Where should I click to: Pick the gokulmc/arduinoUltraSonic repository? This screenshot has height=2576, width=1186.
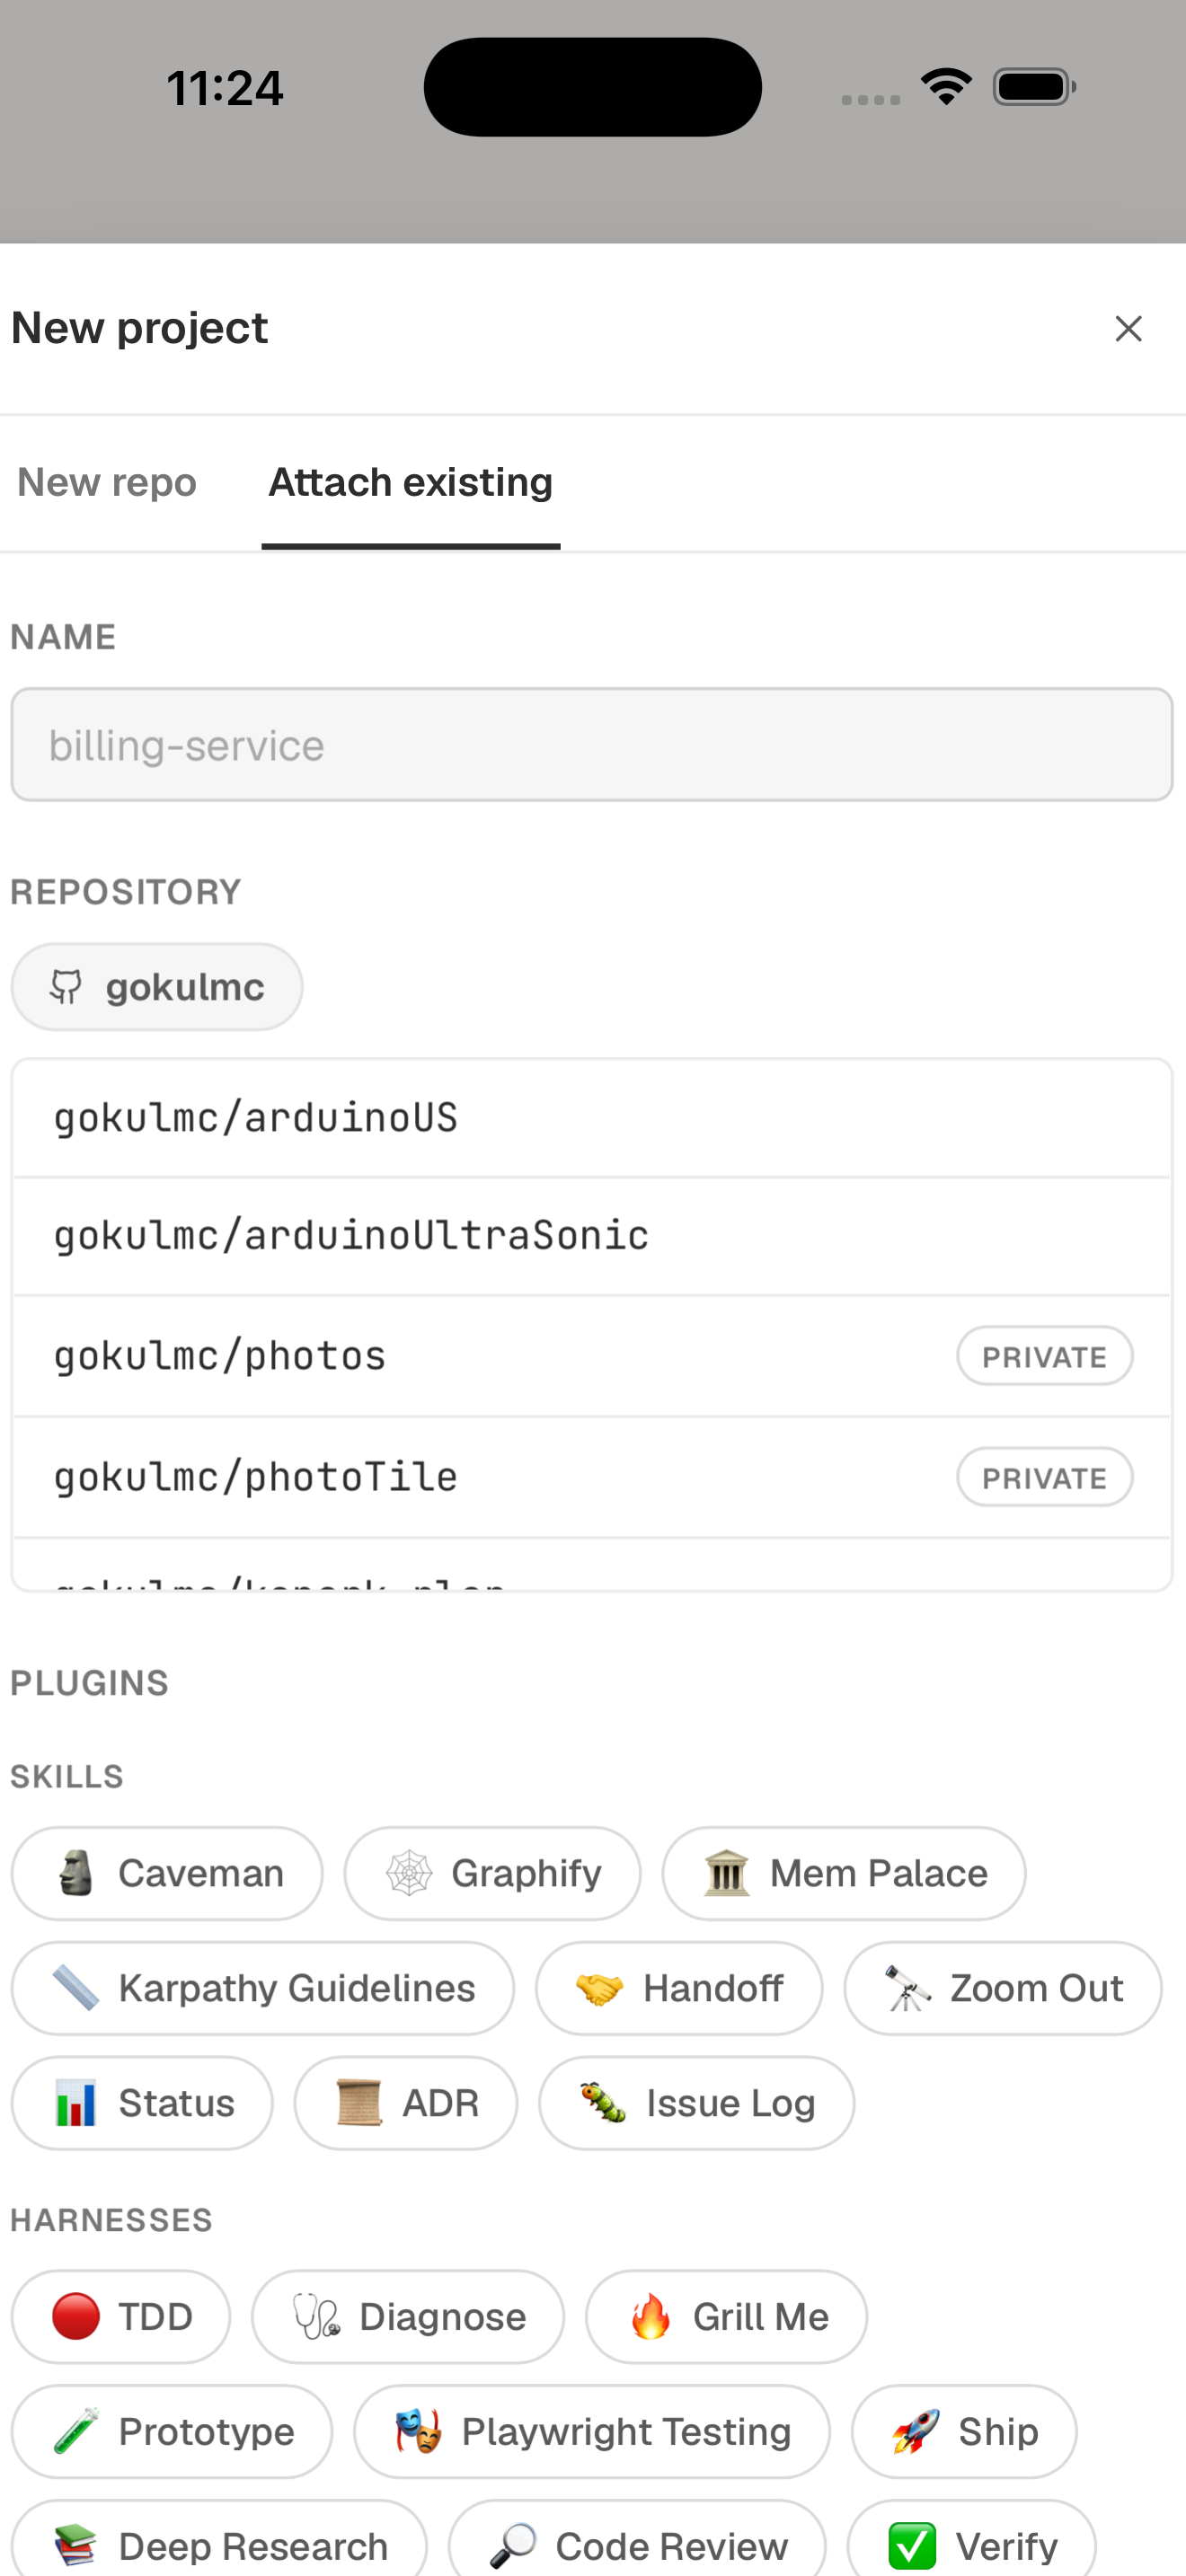coord(592,1236)
